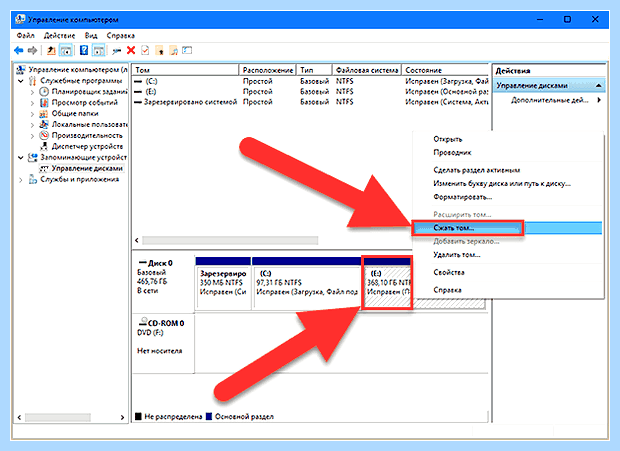Collapse the Управление дисками actions section
Image resolution: width=620 pixels, height=451 pixels.
tap(599, 85)
